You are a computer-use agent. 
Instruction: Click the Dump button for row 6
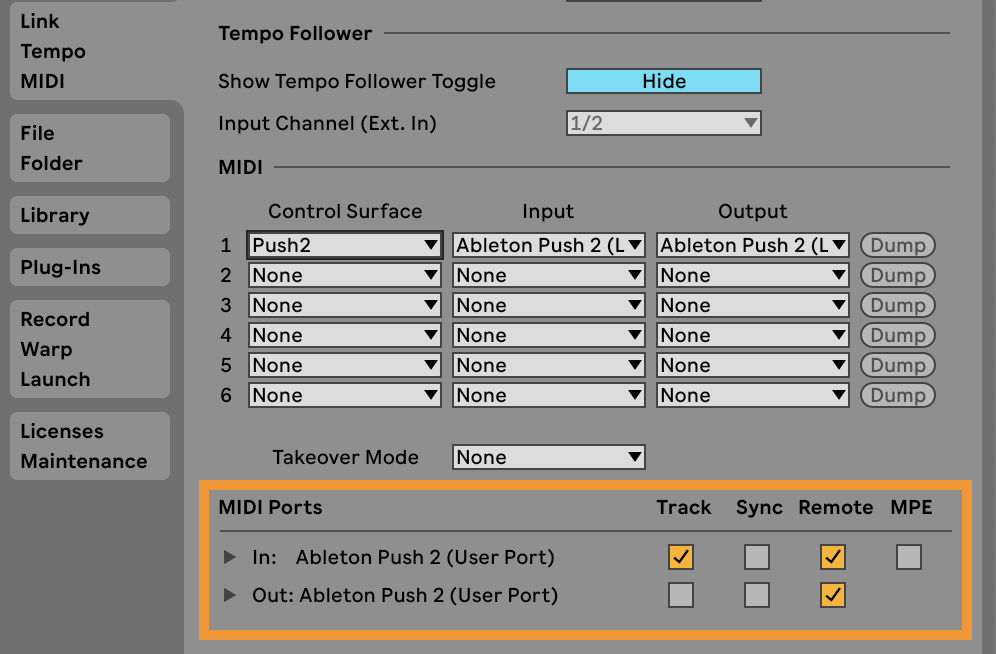[x=898, y=395]
